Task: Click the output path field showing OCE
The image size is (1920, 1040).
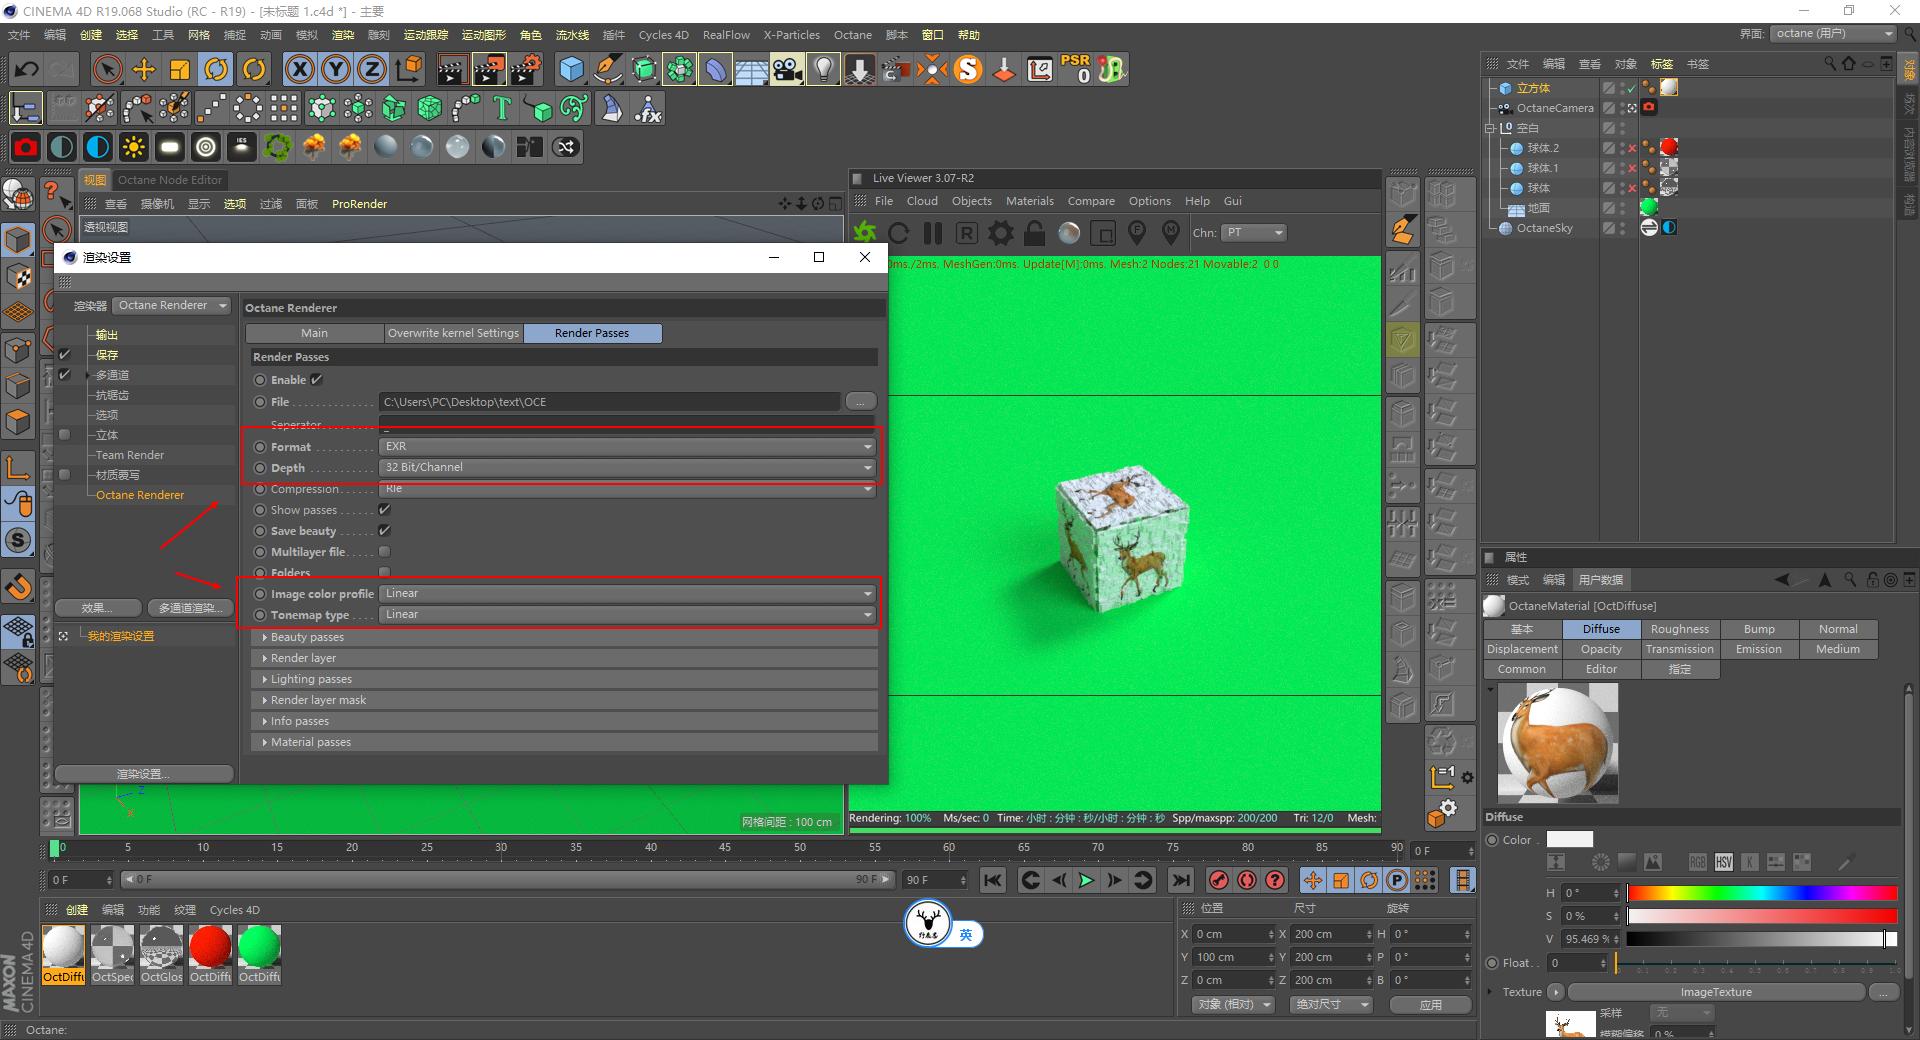Action: (610, 401)
